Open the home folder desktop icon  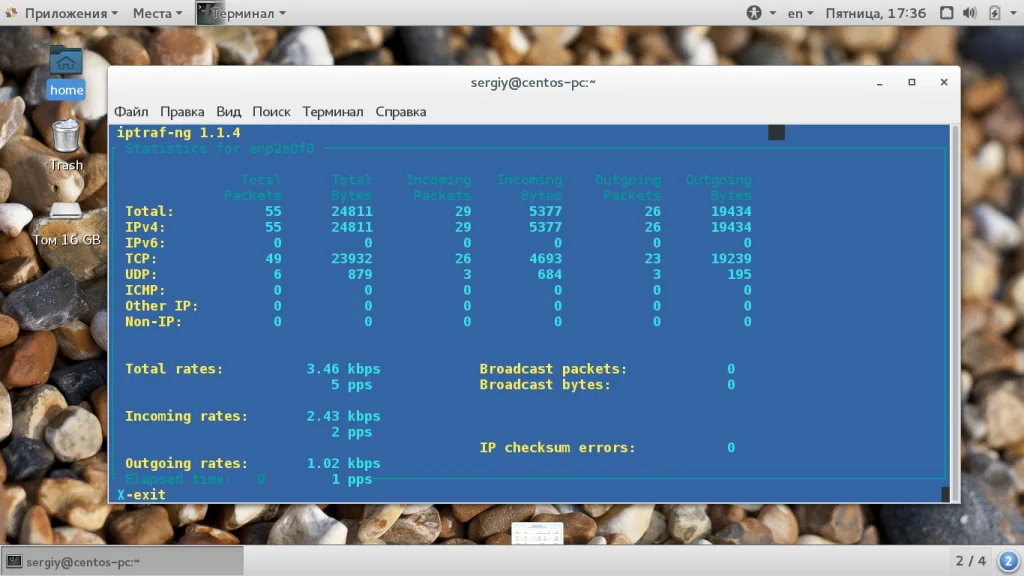tap(66, 72)
